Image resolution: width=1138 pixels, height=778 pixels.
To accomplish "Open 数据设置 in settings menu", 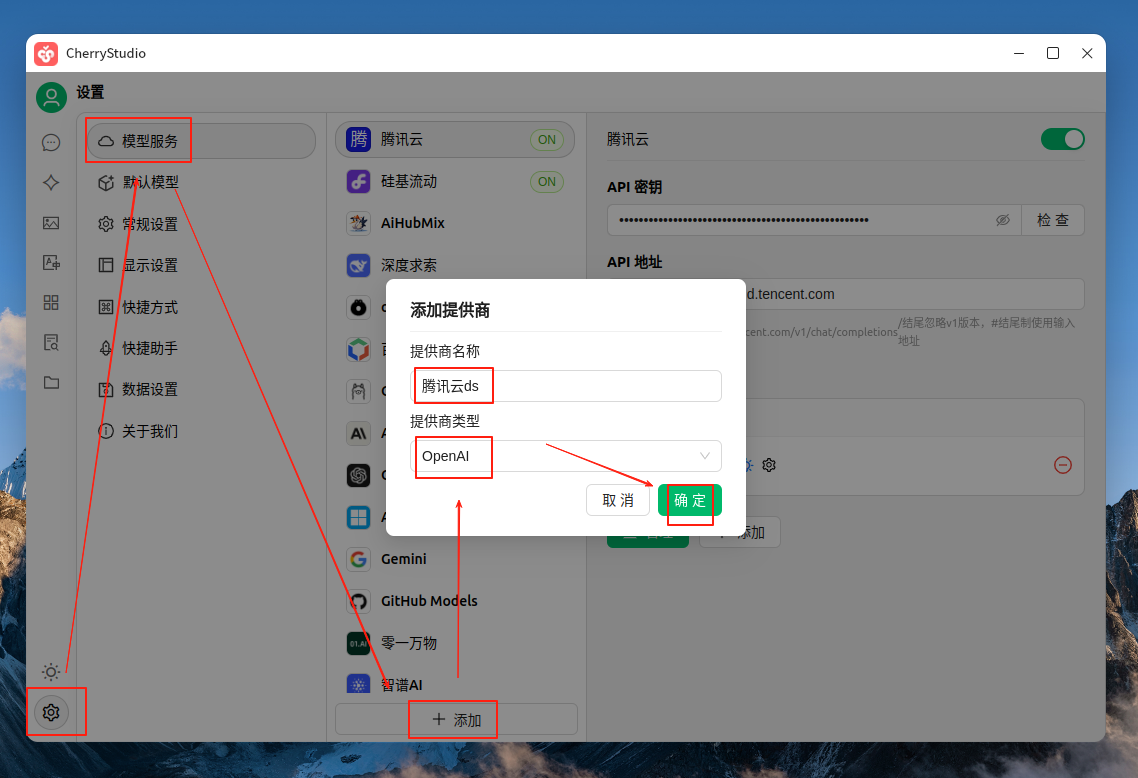I will (150, 390).
